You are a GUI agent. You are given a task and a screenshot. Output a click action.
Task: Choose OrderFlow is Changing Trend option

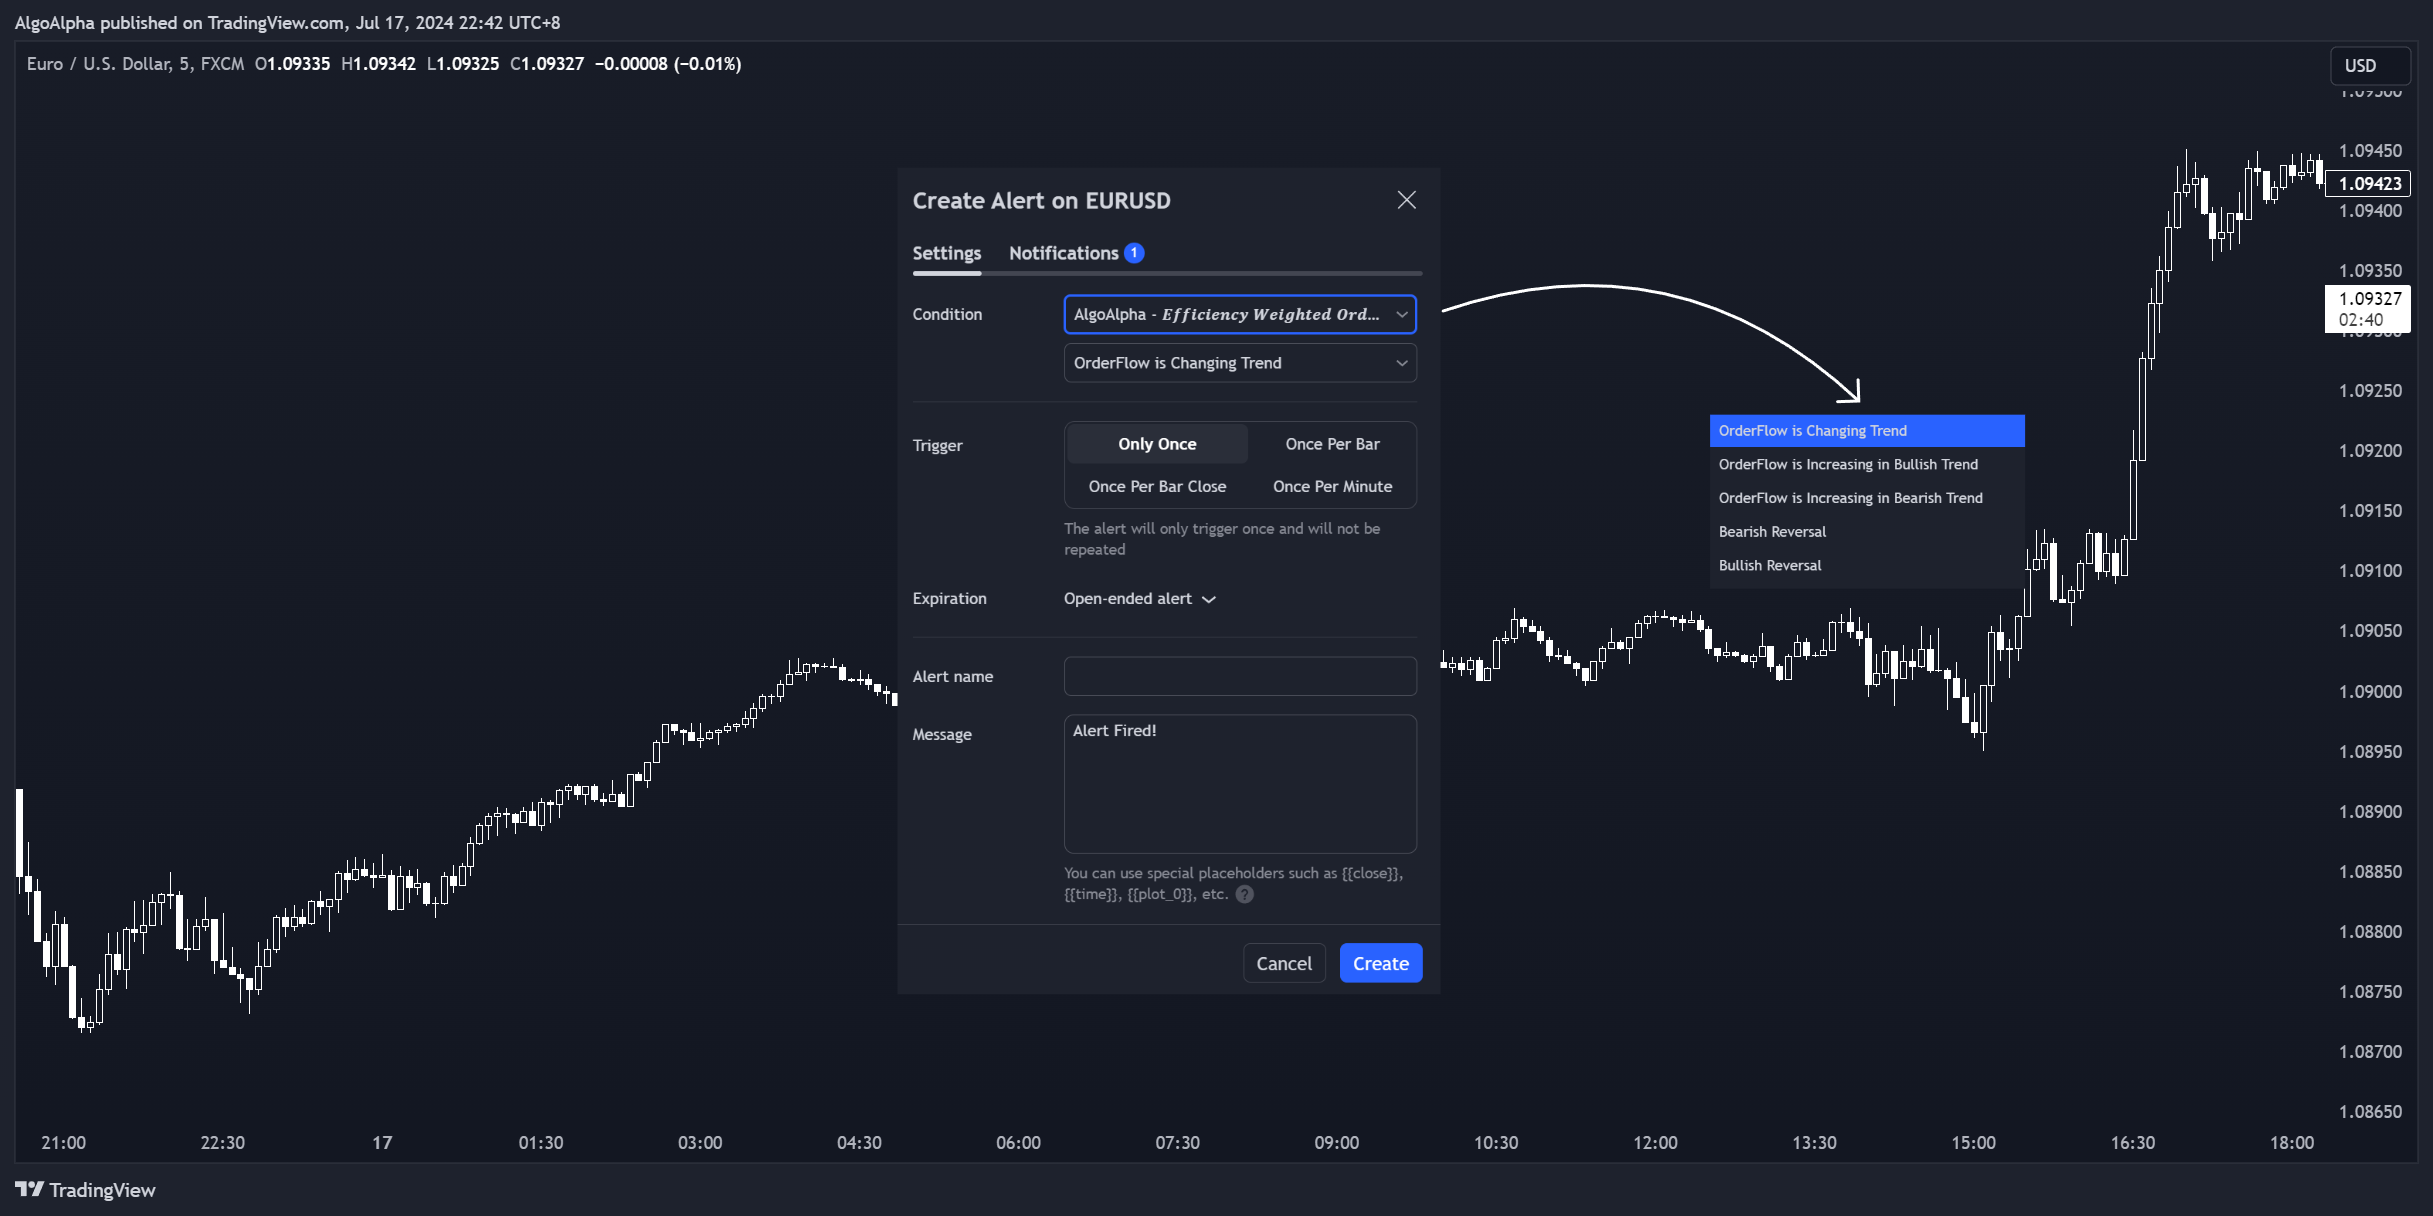pyautogui.click(x=1866, y=430)
